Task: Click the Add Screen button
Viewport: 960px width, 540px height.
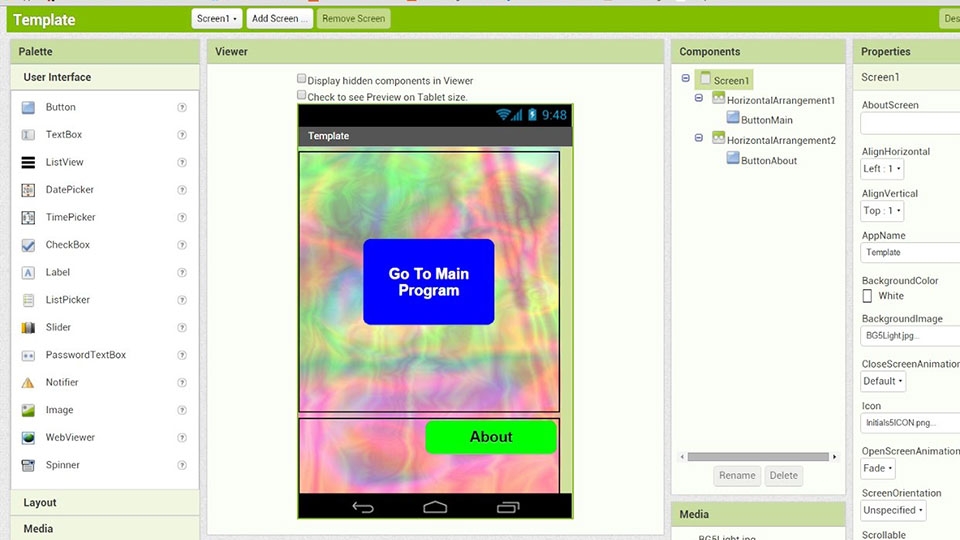Action: [280, 18]
